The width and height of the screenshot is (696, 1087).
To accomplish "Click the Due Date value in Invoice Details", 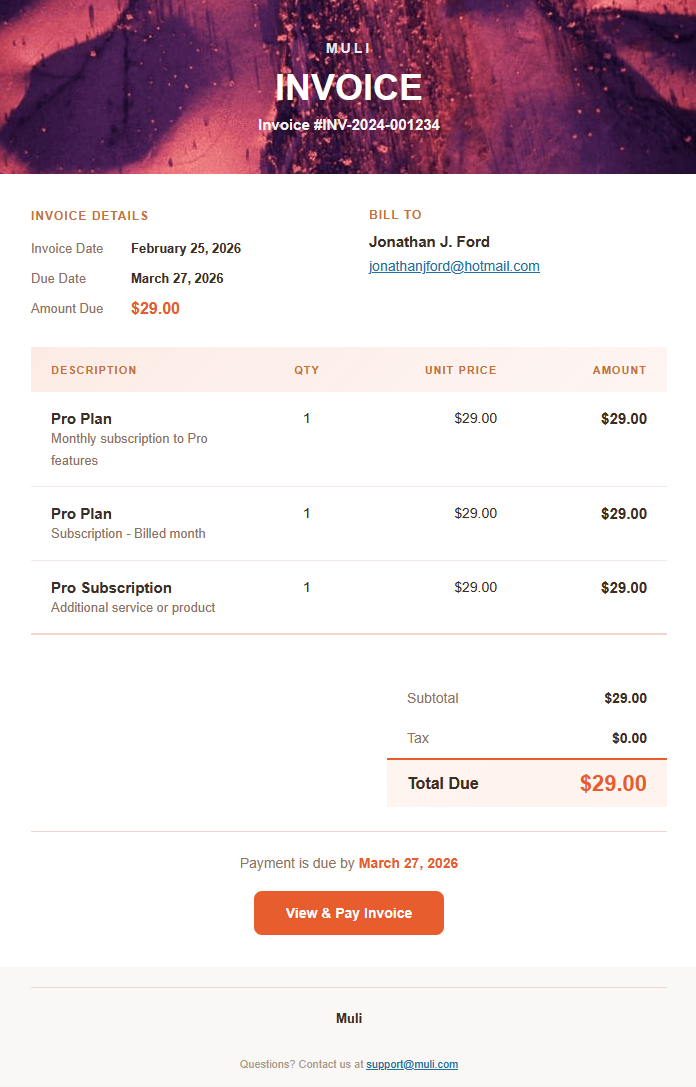I will coord(177,278).
